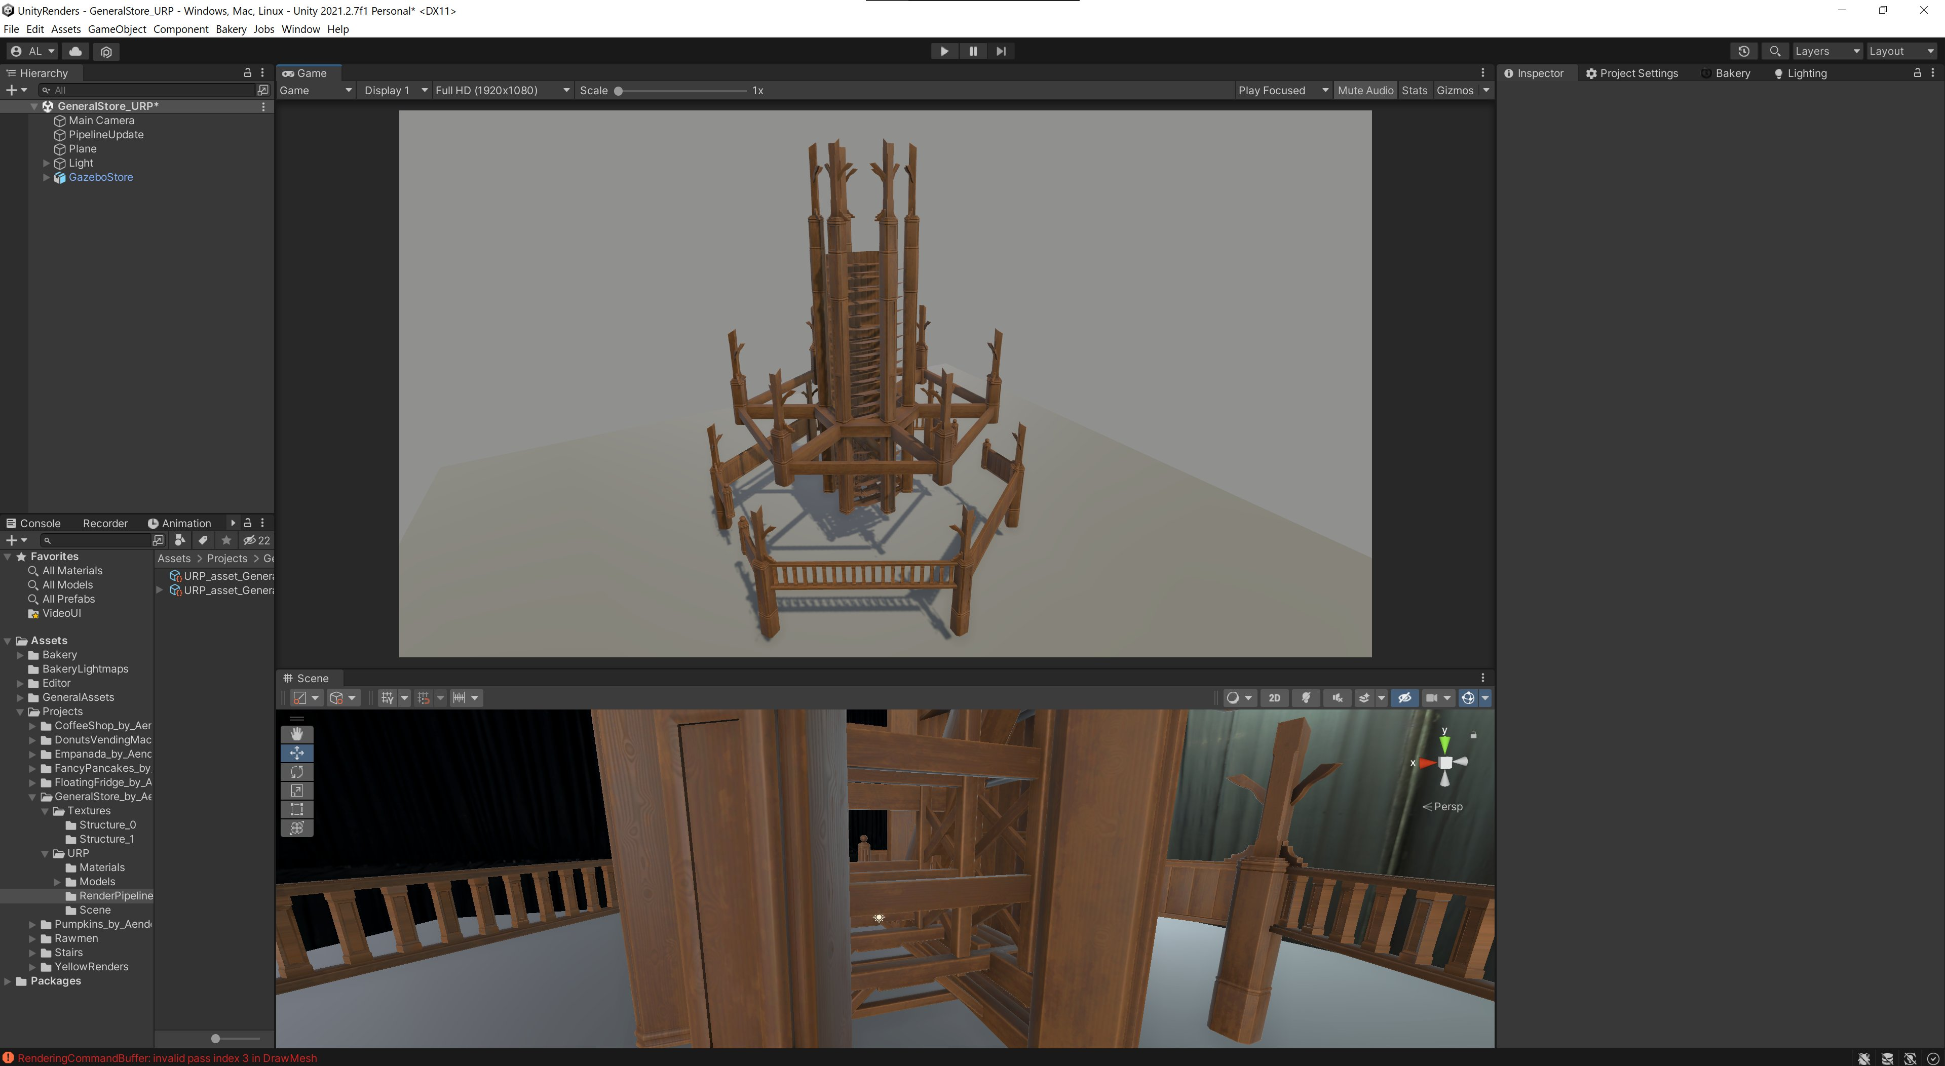
Task: Click the error icon in the status bar
Action: point(8,1058)
